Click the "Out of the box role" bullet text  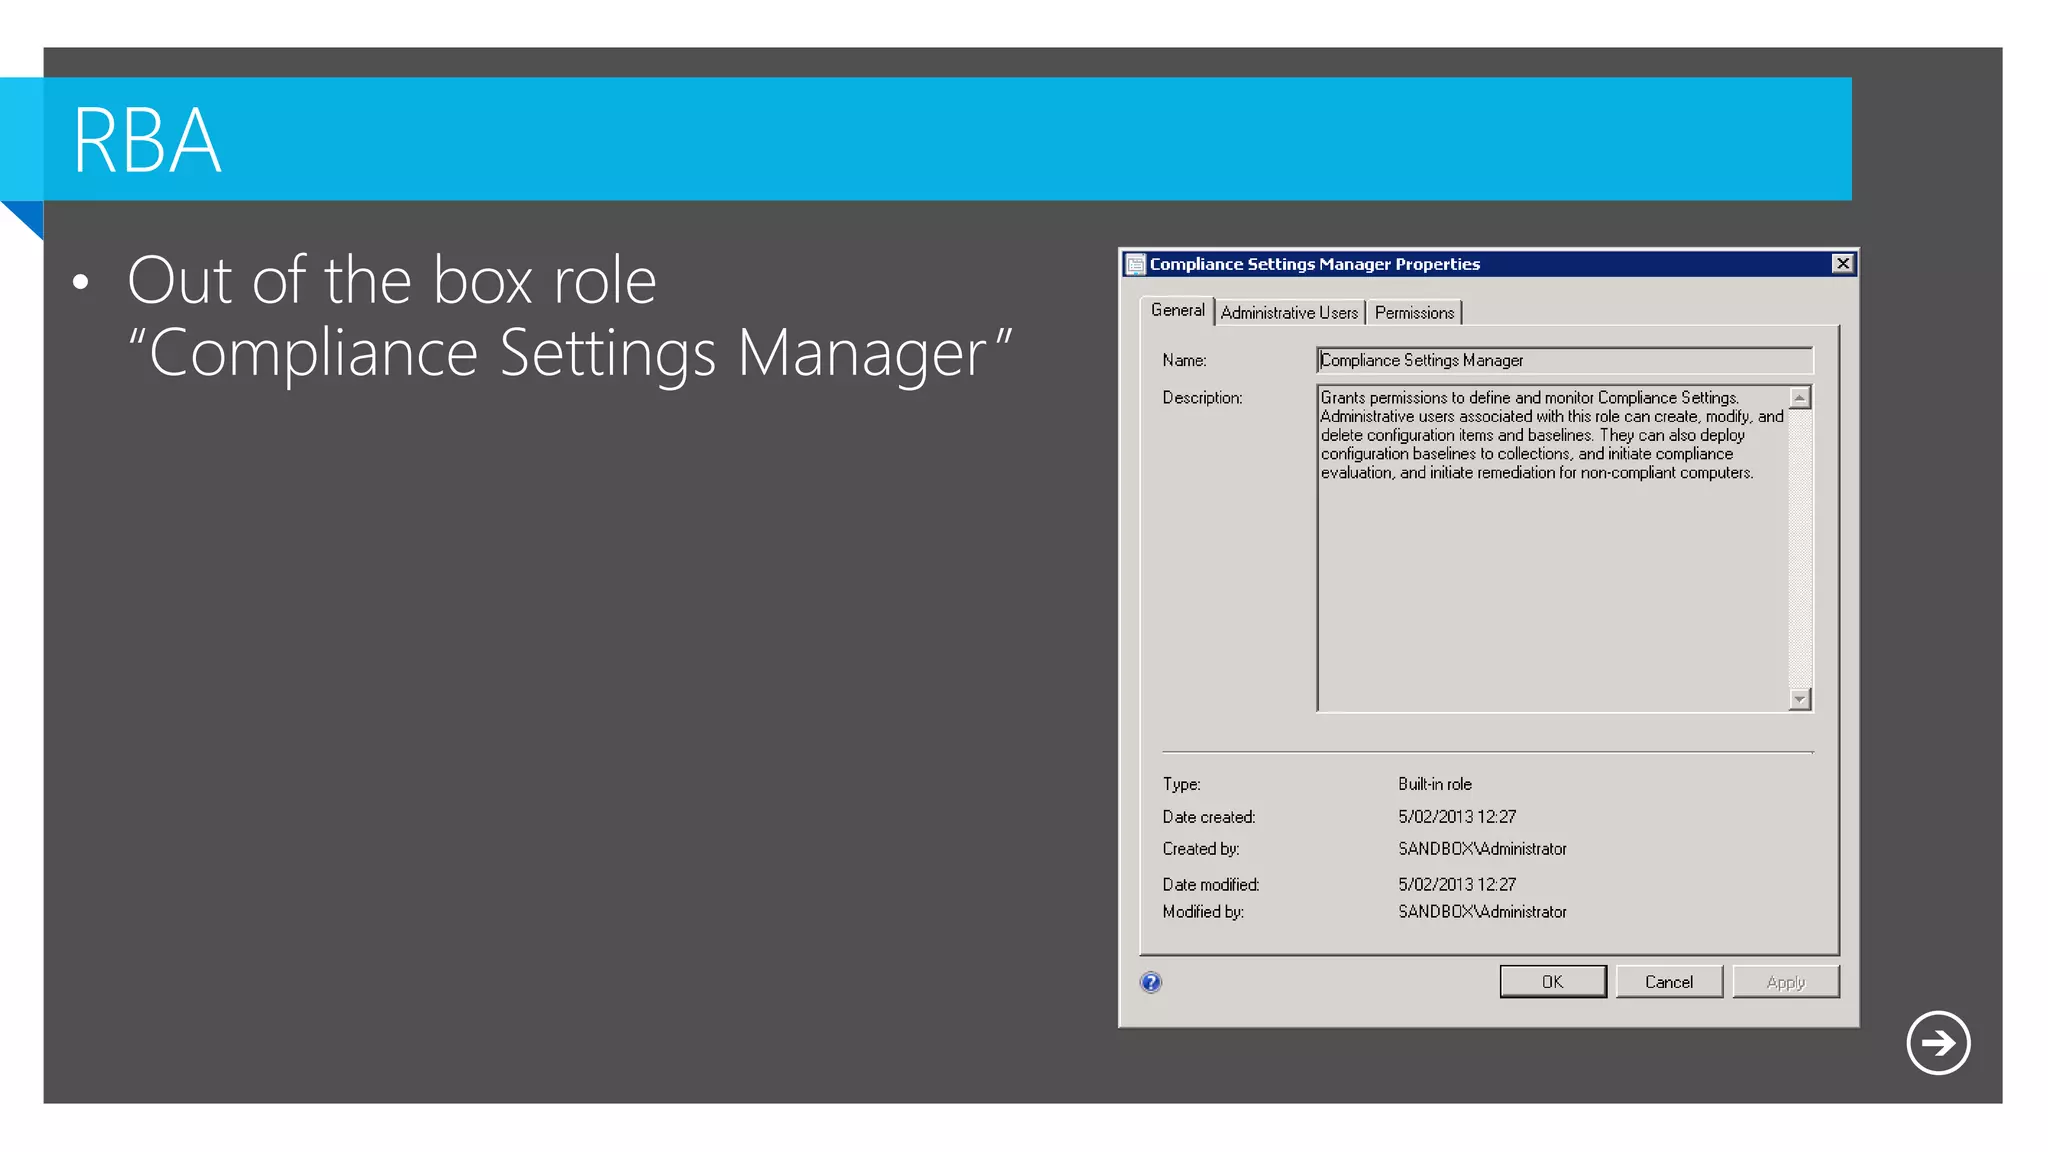click(392, 281)
